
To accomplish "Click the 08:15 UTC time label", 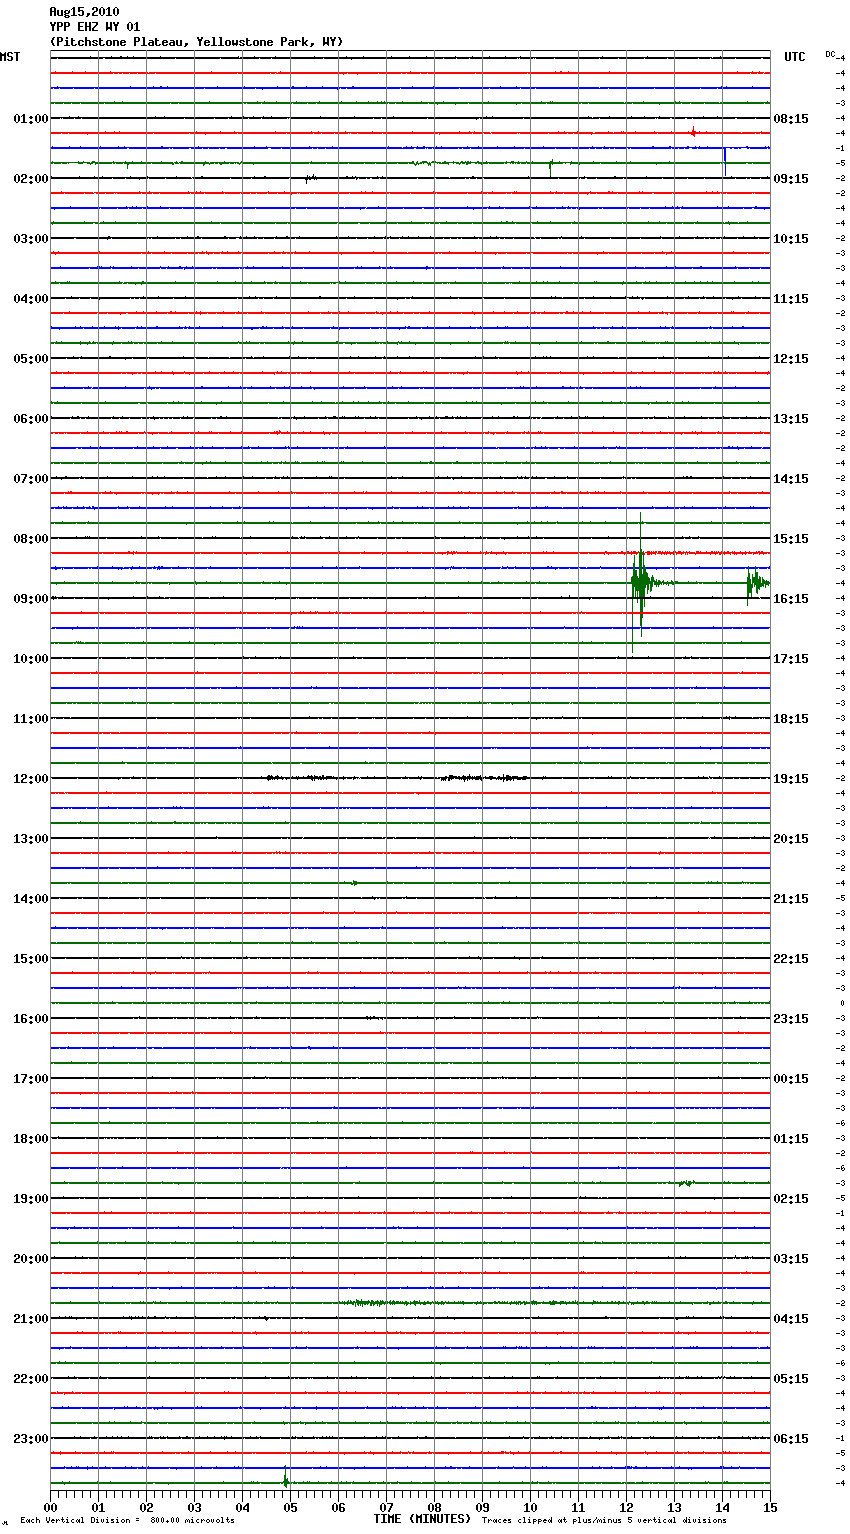I will pos(791,119).
